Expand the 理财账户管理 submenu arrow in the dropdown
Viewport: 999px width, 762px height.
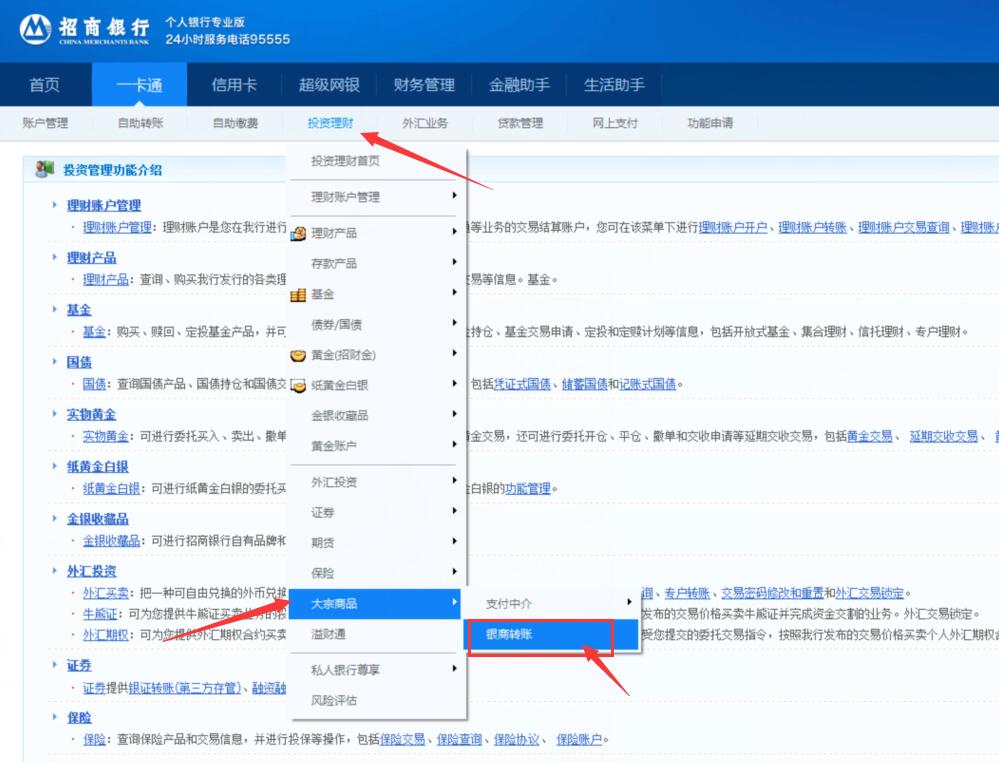pos(454,196)
